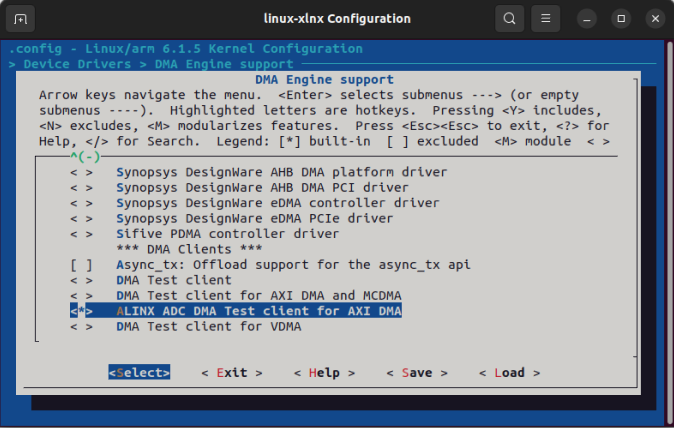Click the terminal search magnifier icon
The height and width of the screenshot is (428, 674).
509,18
